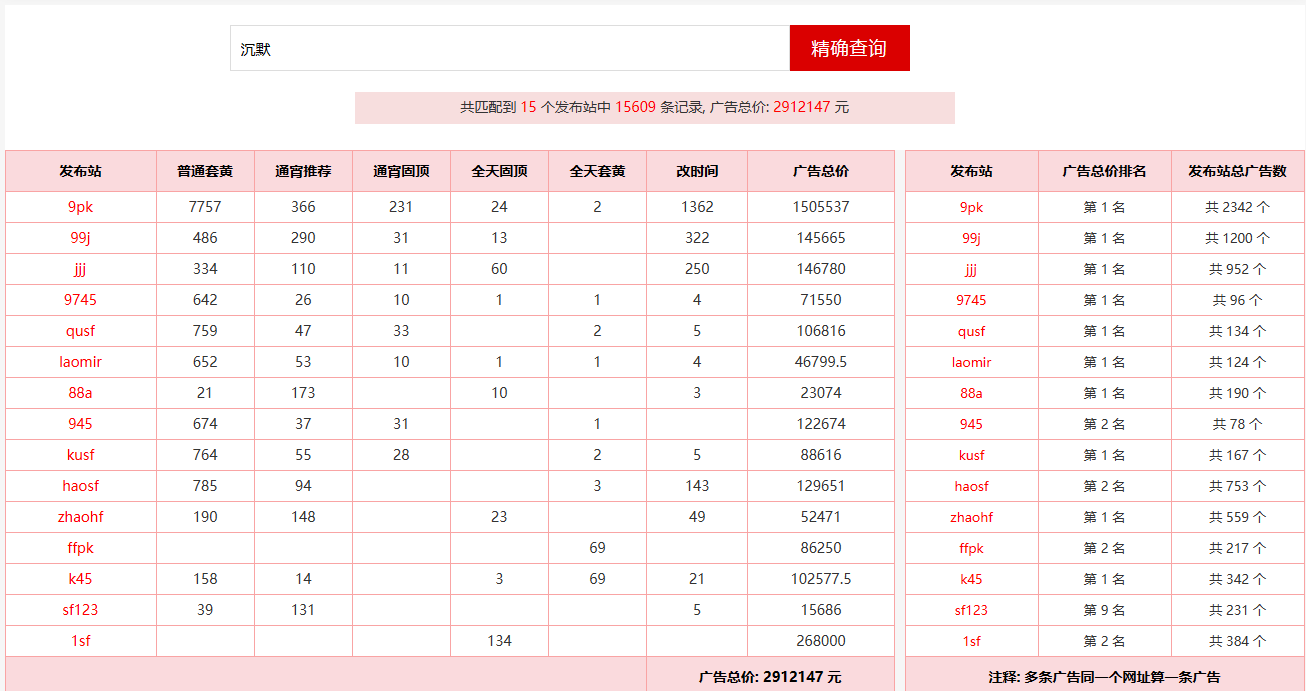
Task: Open the laomir link in the right ranking table
Action: (x=971, y=362)
